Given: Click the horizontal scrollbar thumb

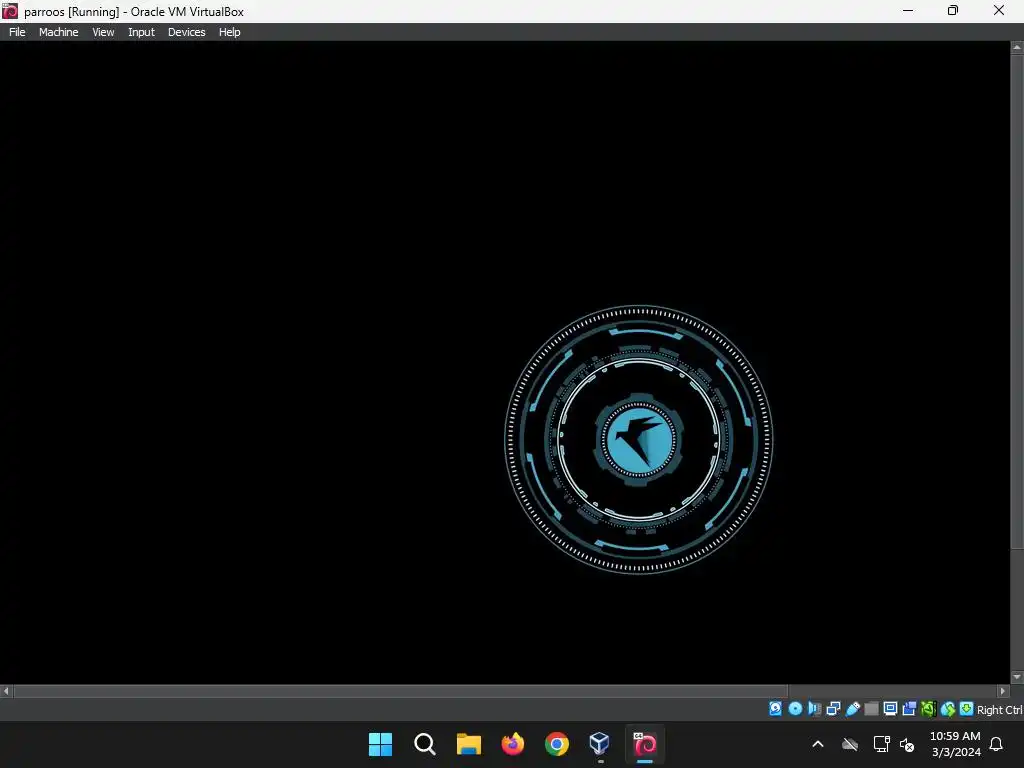Looking at the screenshot, I should 400,691.
